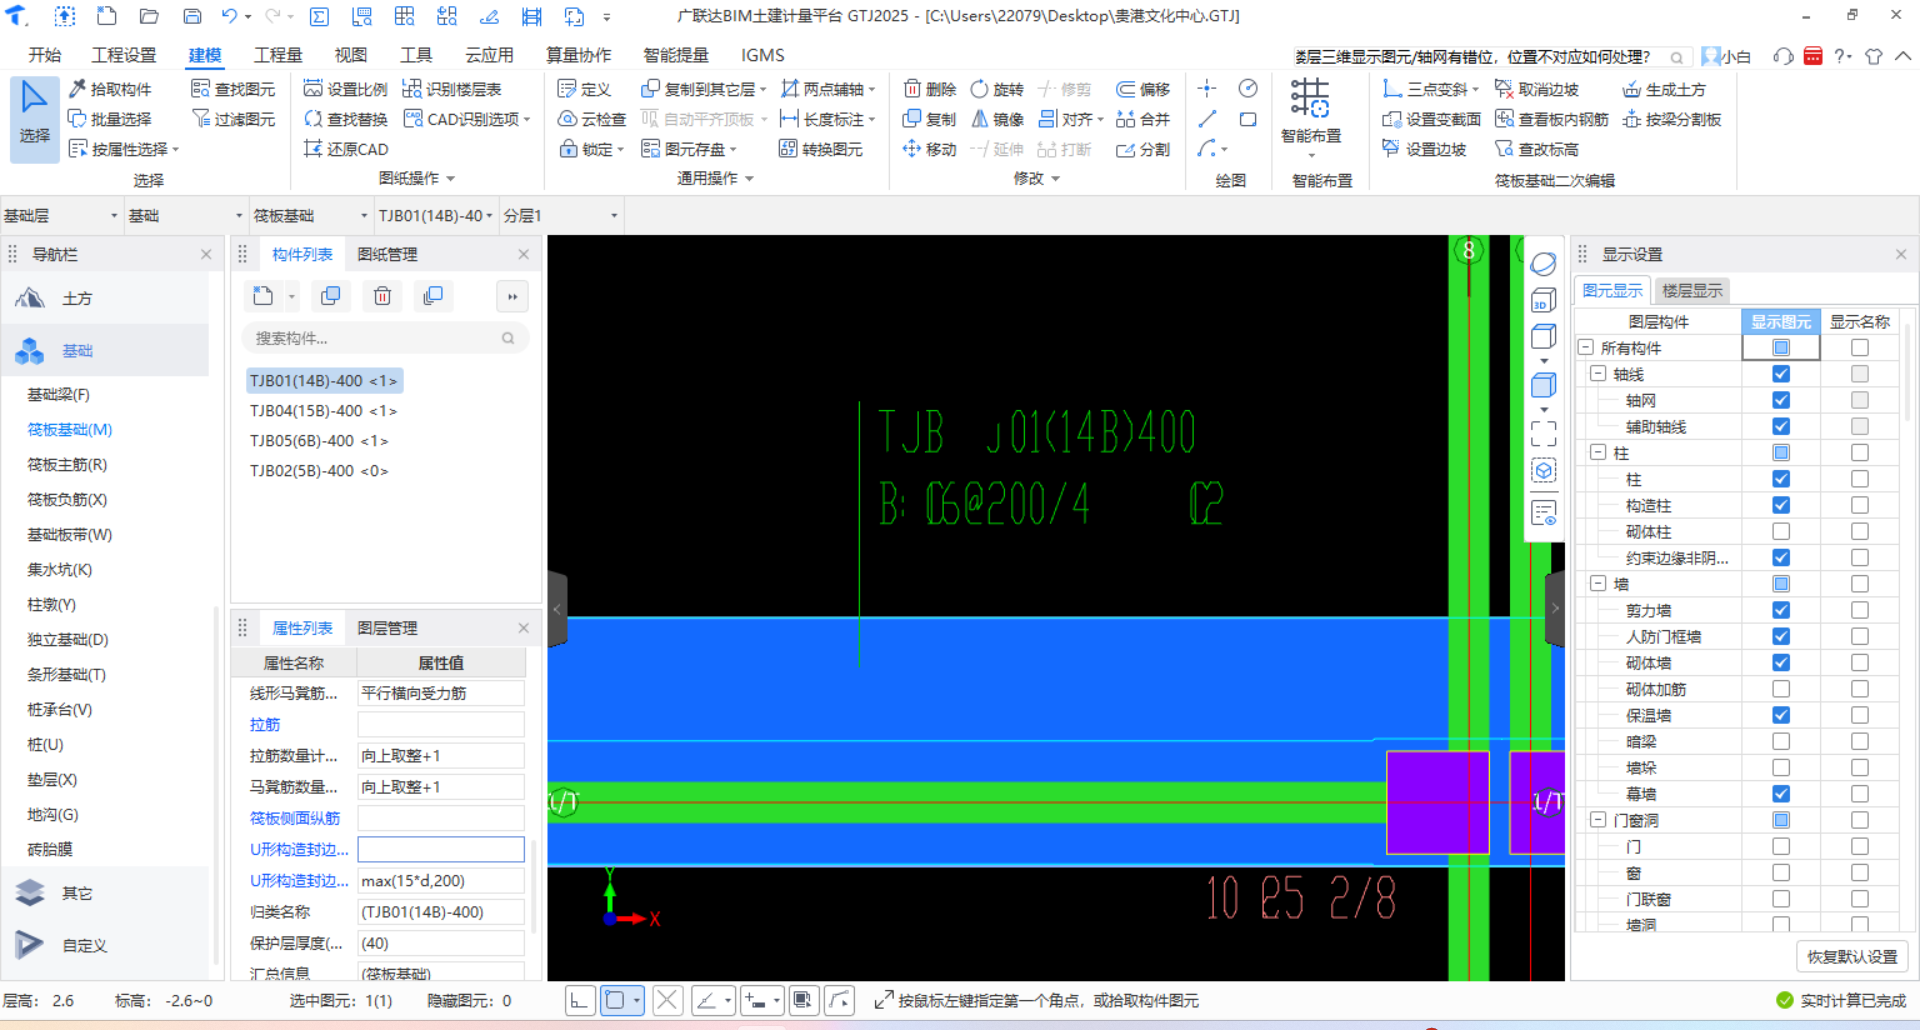
Task: Click 恢复默认设置 button
Action: [x=1852, y=957]
